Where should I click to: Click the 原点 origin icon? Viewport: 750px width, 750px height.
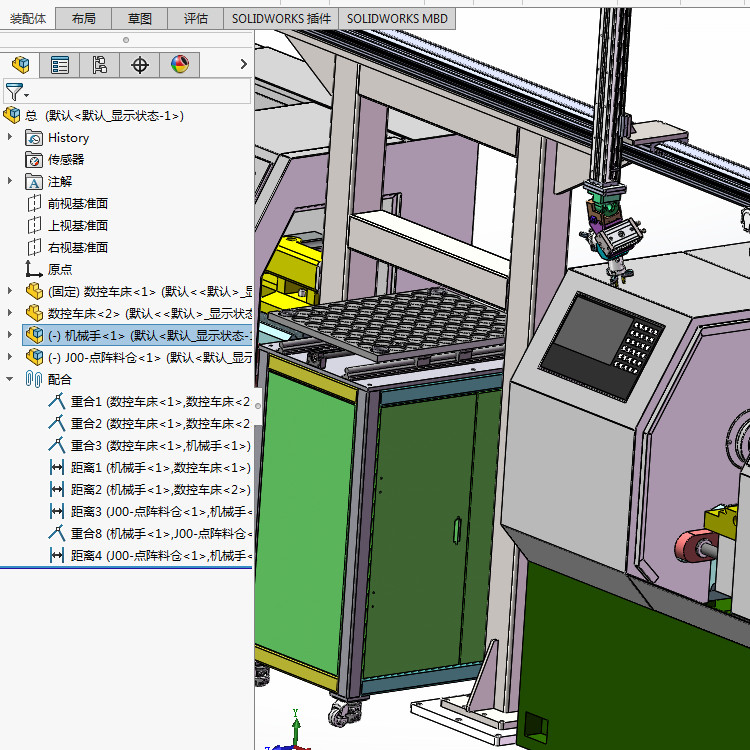pos(33,269)
